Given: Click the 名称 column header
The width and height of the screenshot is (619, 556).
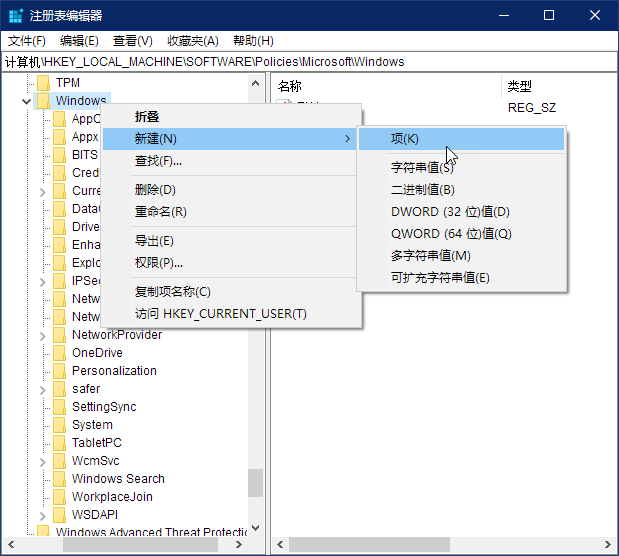Looking at the screenshot, I should coord(290,86).
